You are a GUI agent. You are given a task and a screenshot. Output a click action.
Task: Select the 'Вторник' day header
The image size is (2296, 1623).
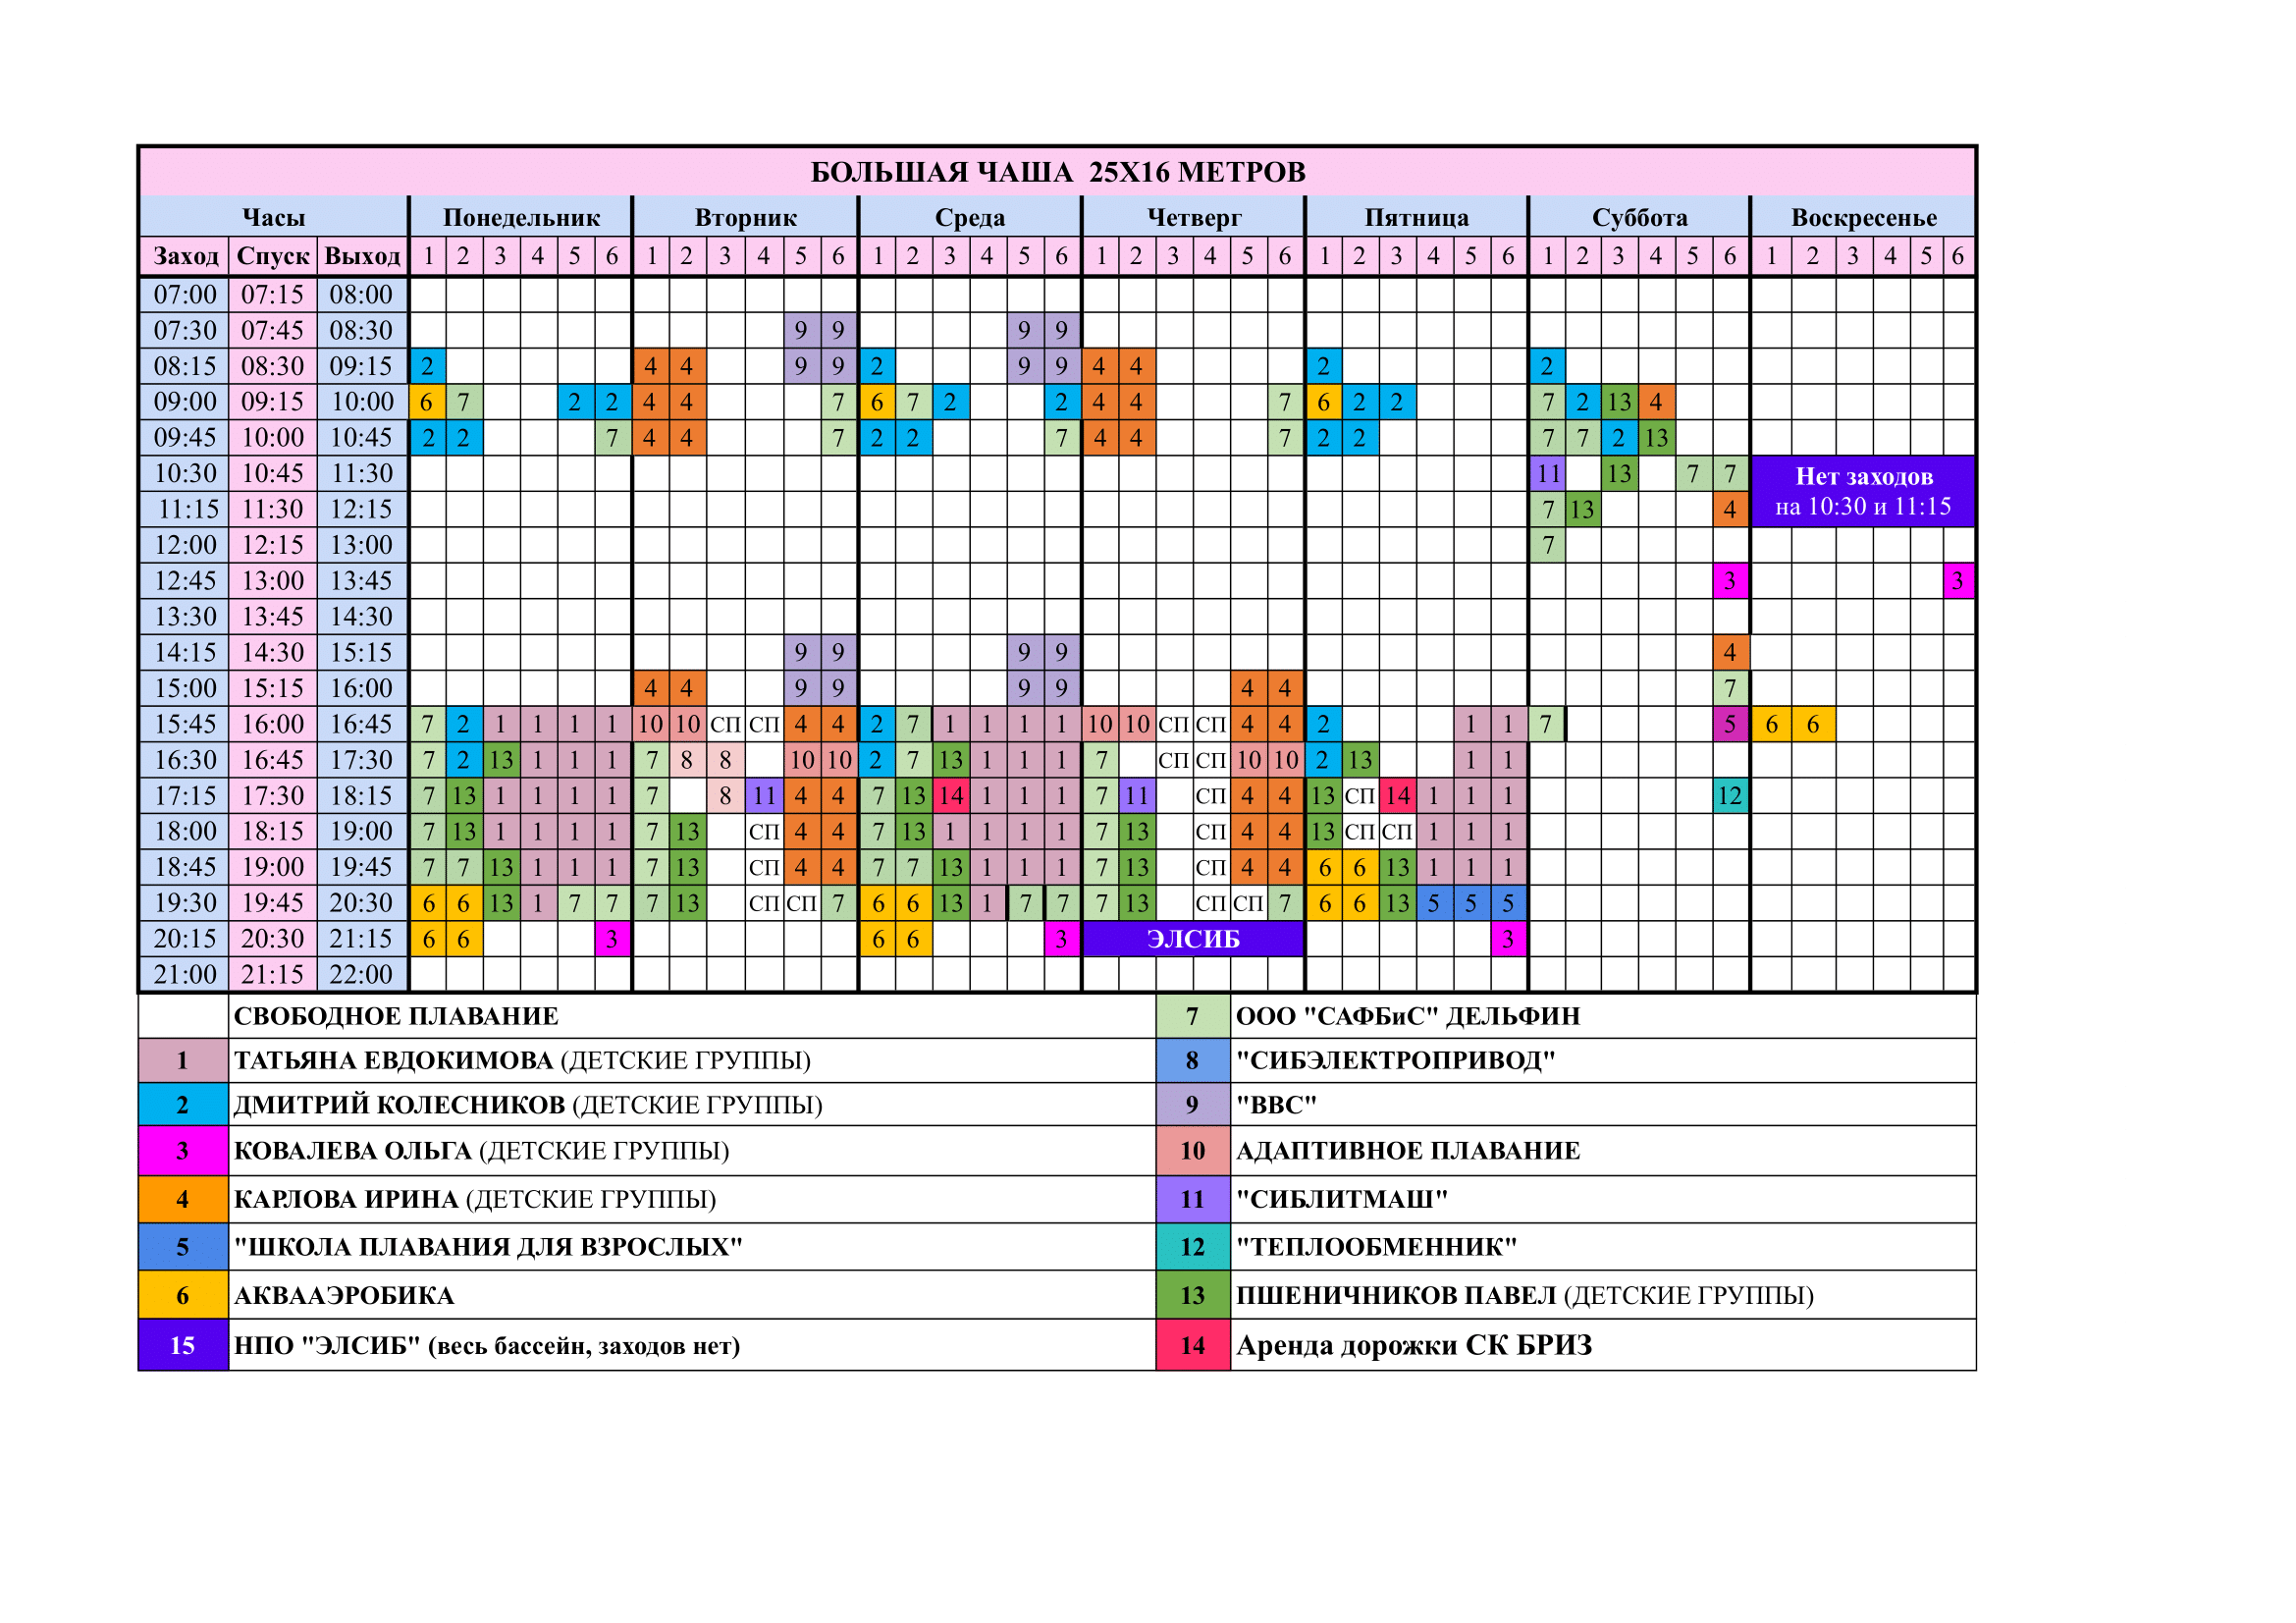coord(745,217)
